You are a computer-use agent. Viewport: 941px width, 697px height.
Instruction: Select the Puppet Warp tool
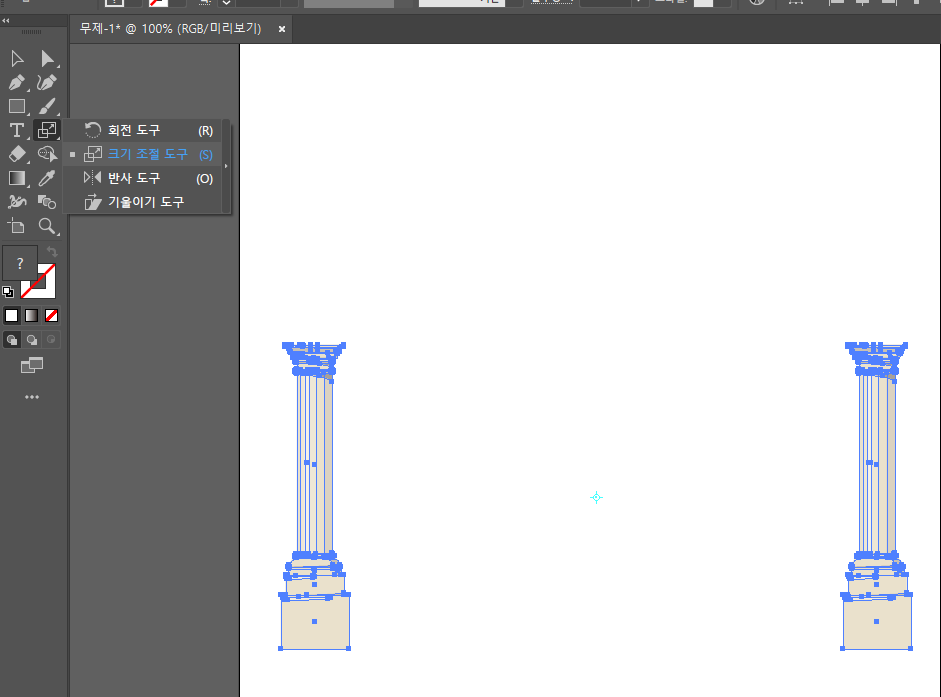pyautogui.click(x=17, y=202)
